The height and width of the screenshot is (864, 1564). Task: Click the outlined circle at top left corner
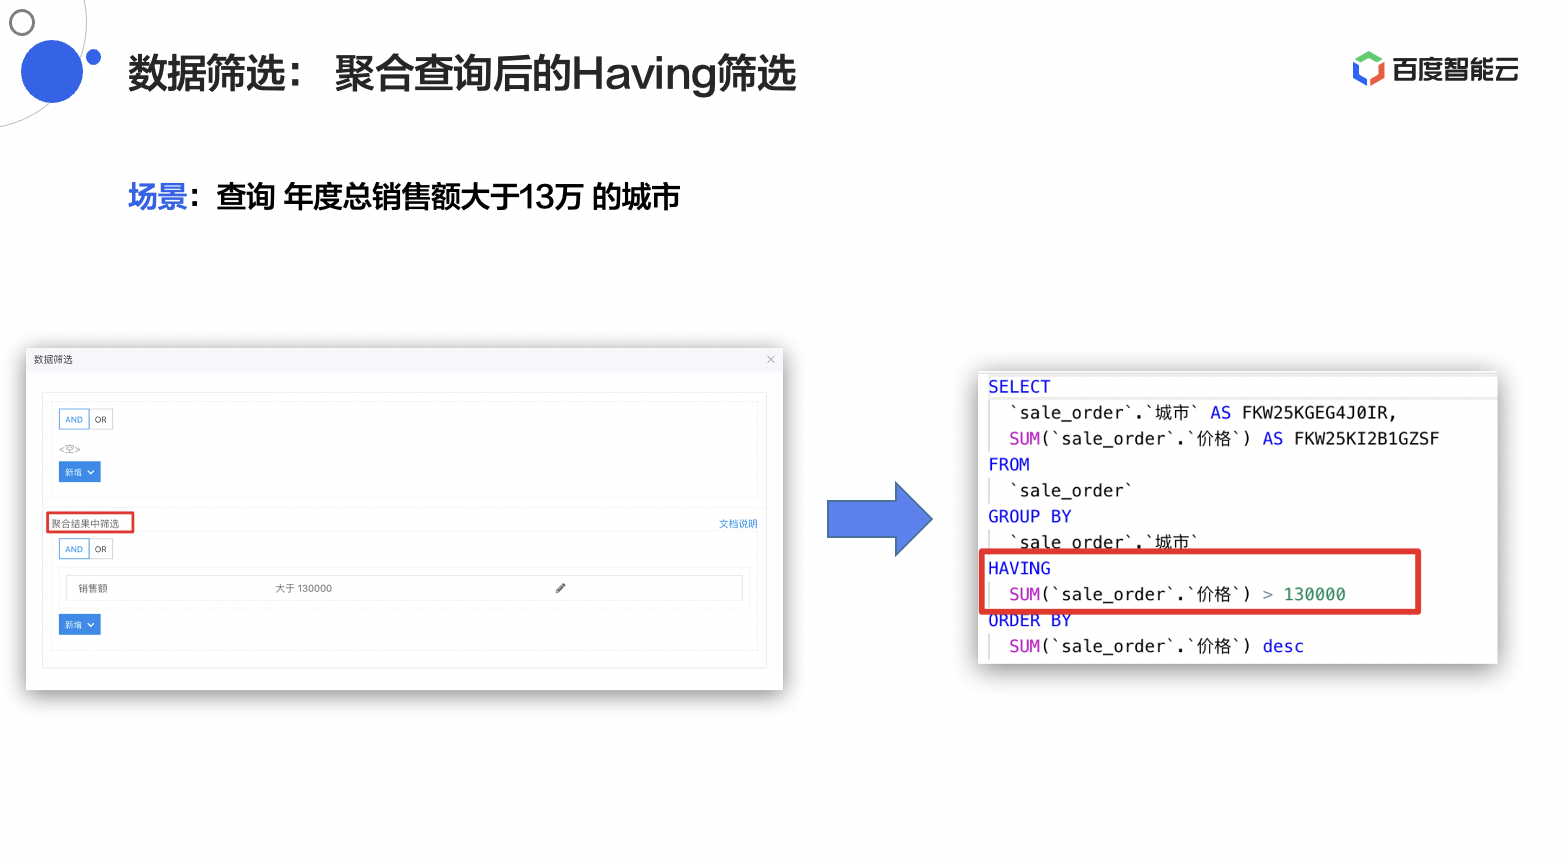[21, 21]
